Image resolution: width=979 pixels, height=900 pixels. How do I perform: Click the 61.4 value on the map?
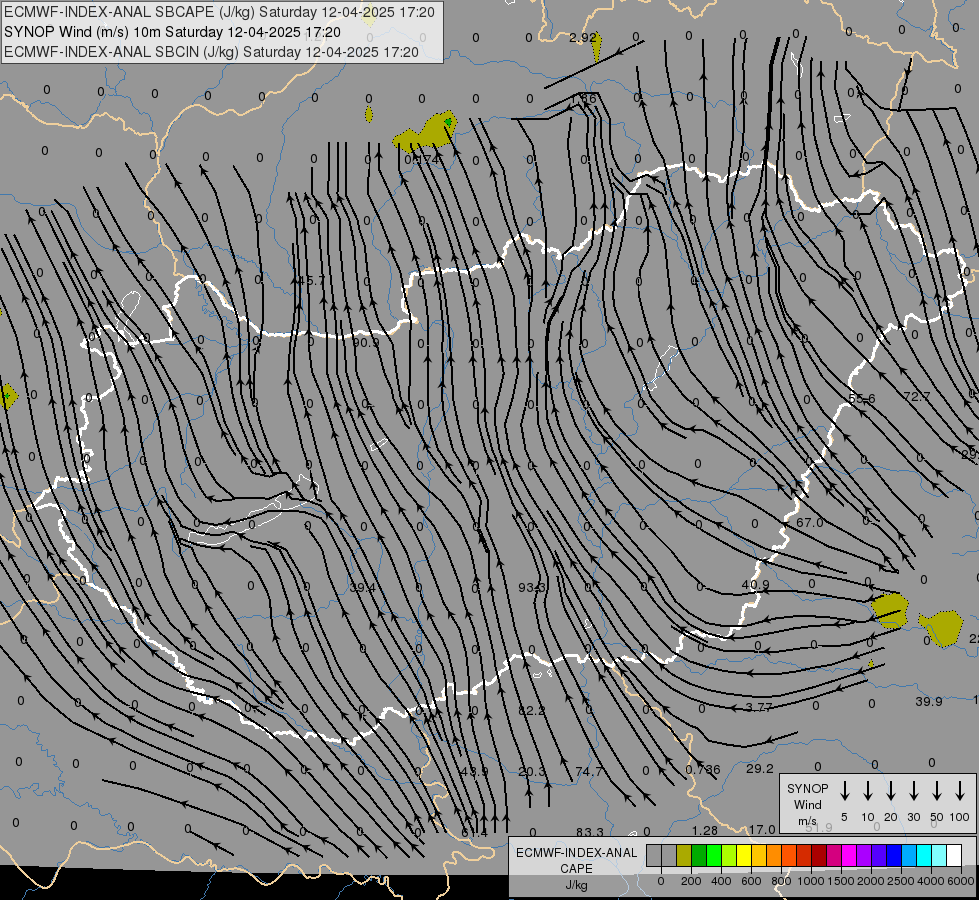(x=475, y=833)
